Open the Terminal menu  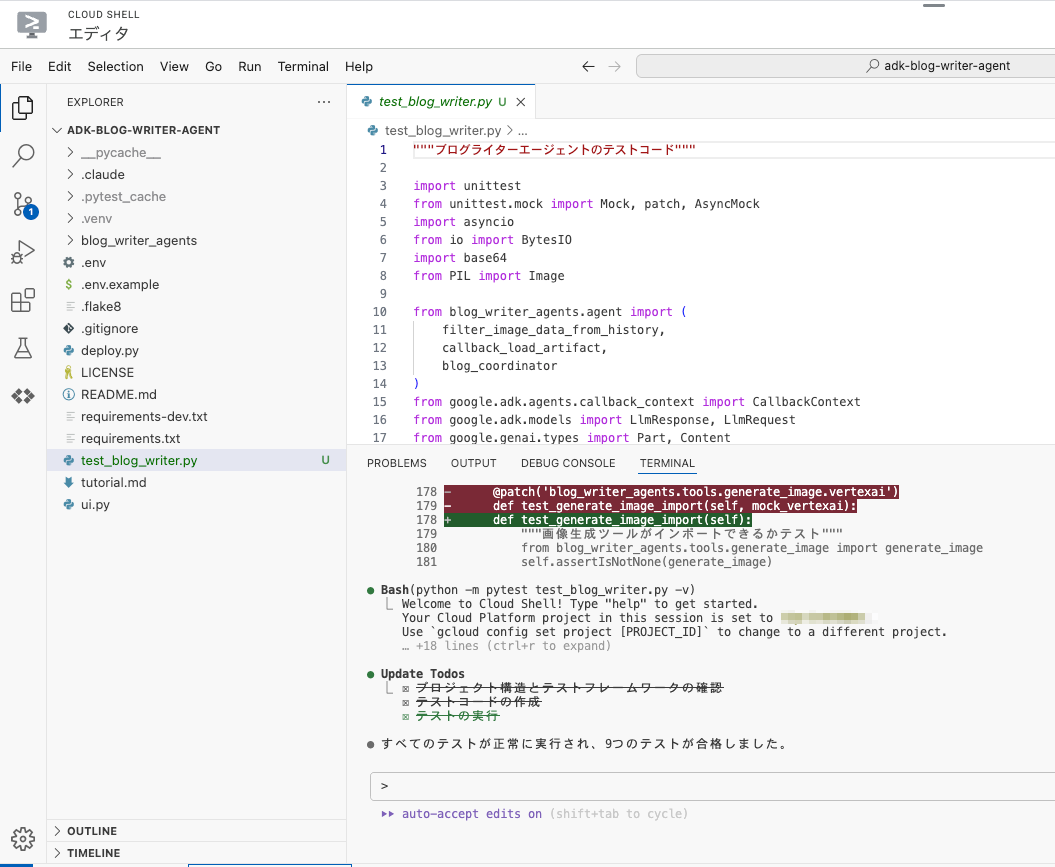[302, 66]
